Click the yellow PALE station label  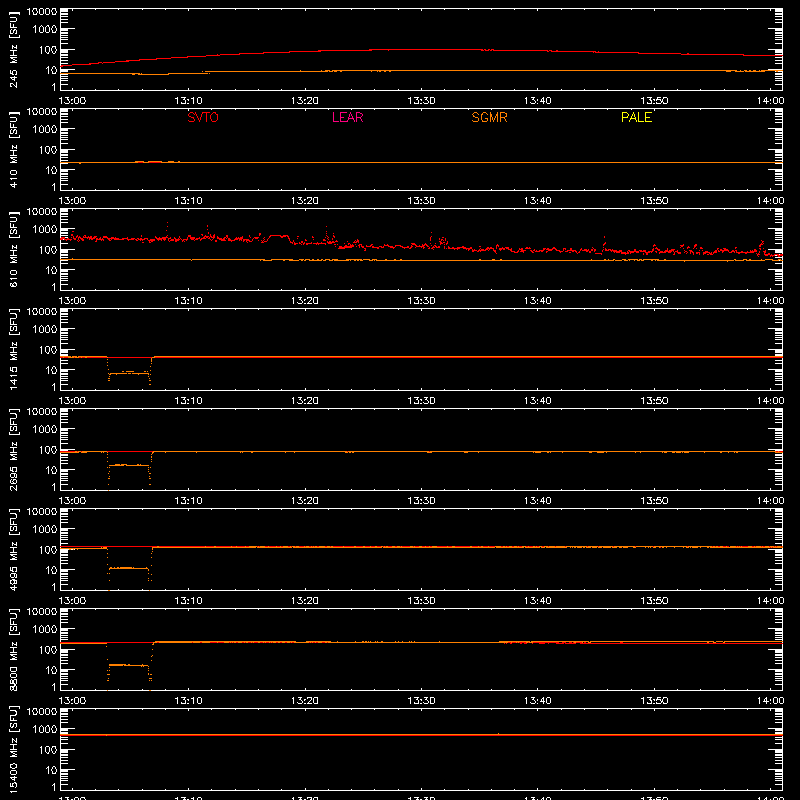pos(636,117)
